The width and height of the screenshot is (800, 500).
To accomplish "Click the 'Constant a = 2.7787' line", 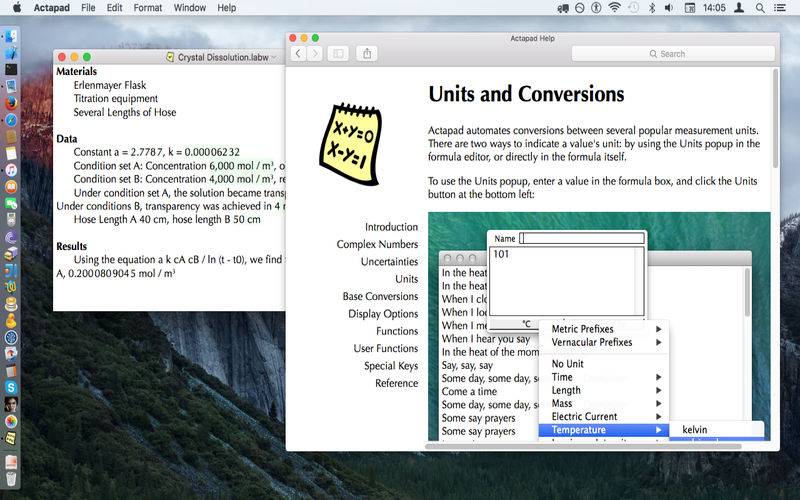I will 157,152.
